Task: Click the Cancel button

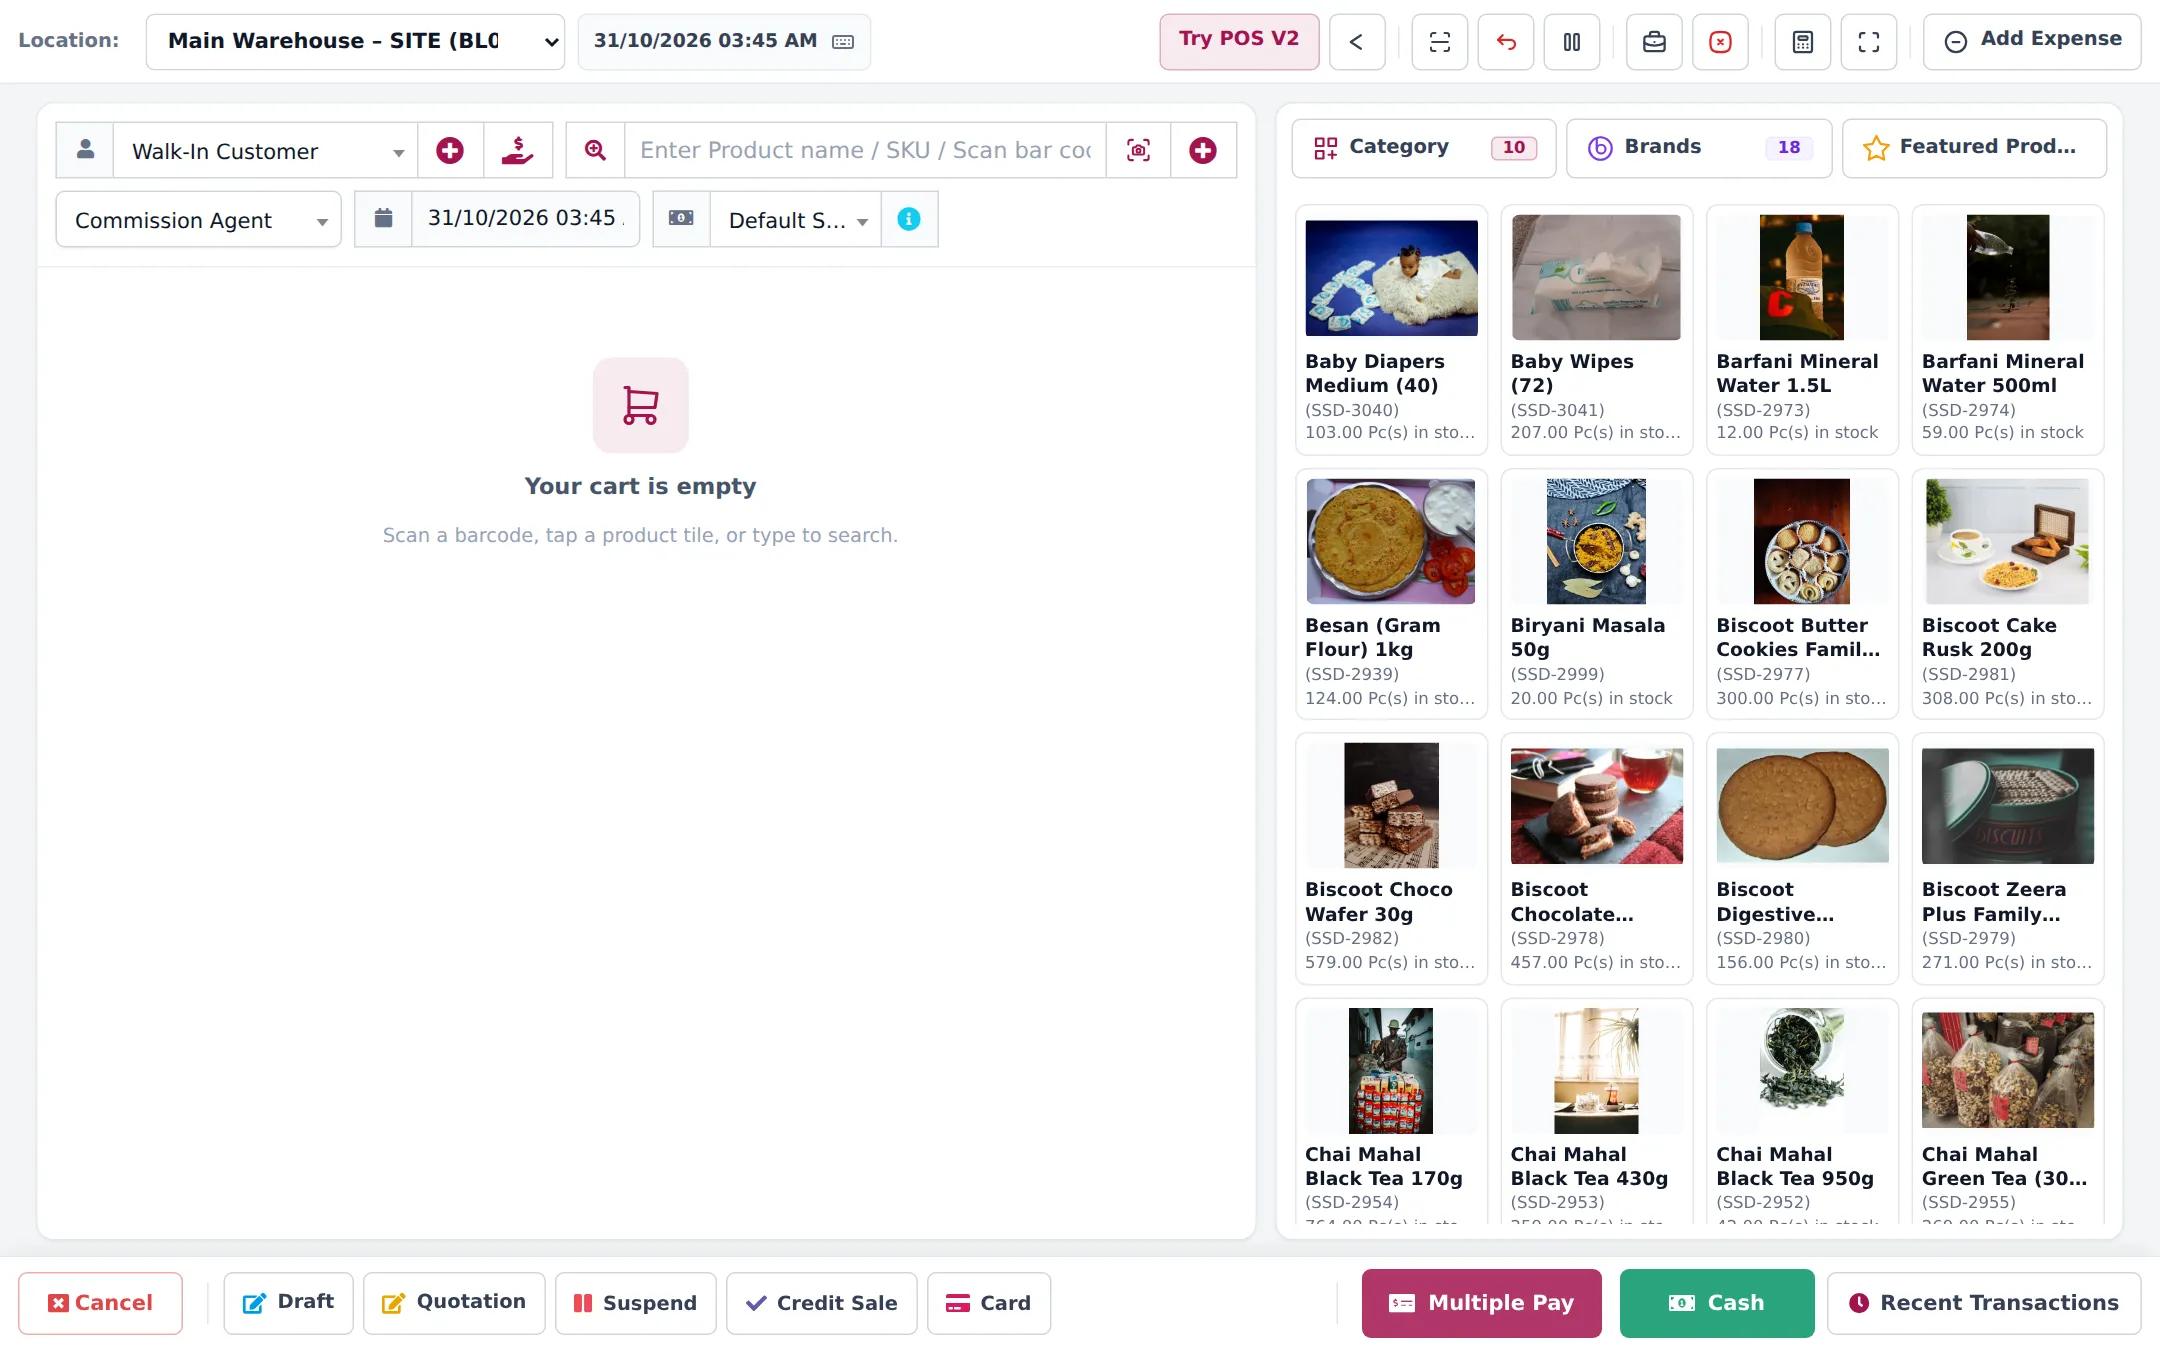Action: click(100, 1303)
